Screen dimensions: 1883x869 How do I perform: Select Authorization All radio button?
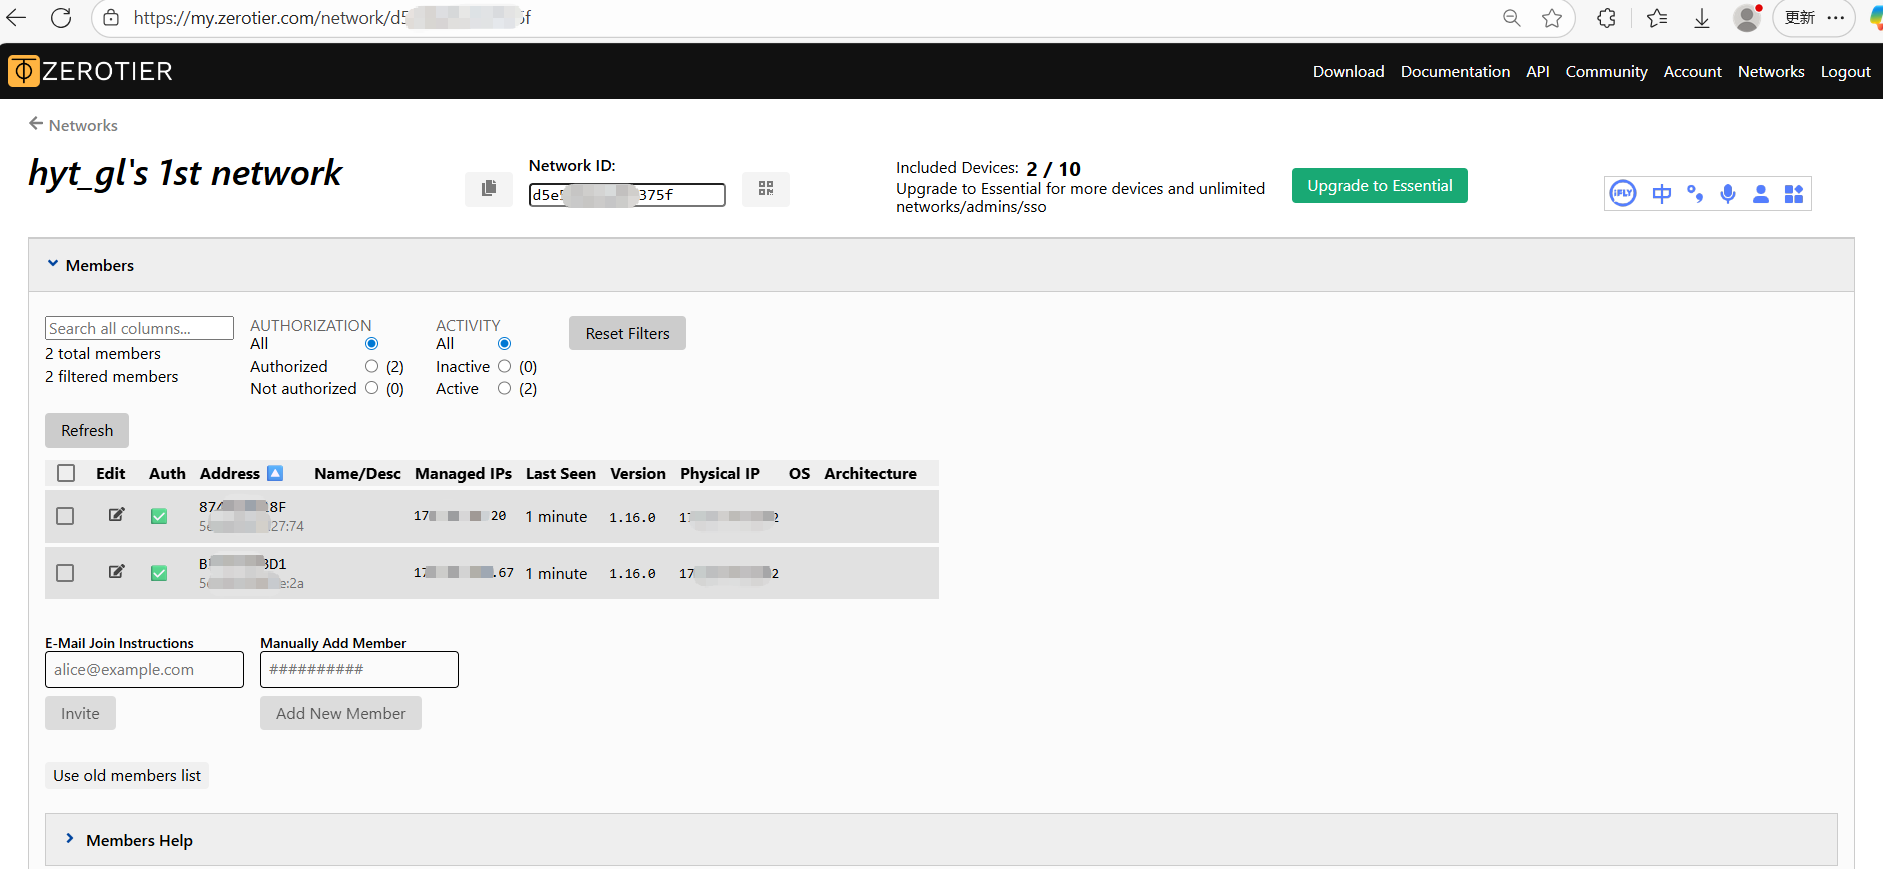click(371, 344)
